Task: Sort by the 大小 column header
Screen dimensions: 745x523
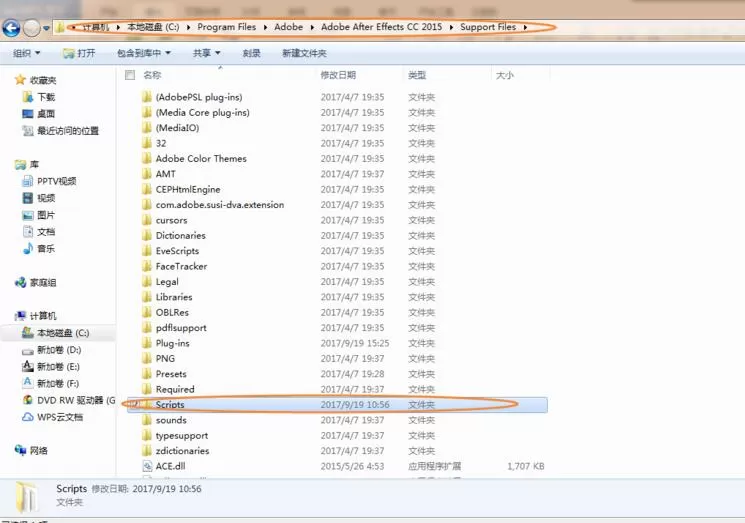Action: tap(505, 75)
